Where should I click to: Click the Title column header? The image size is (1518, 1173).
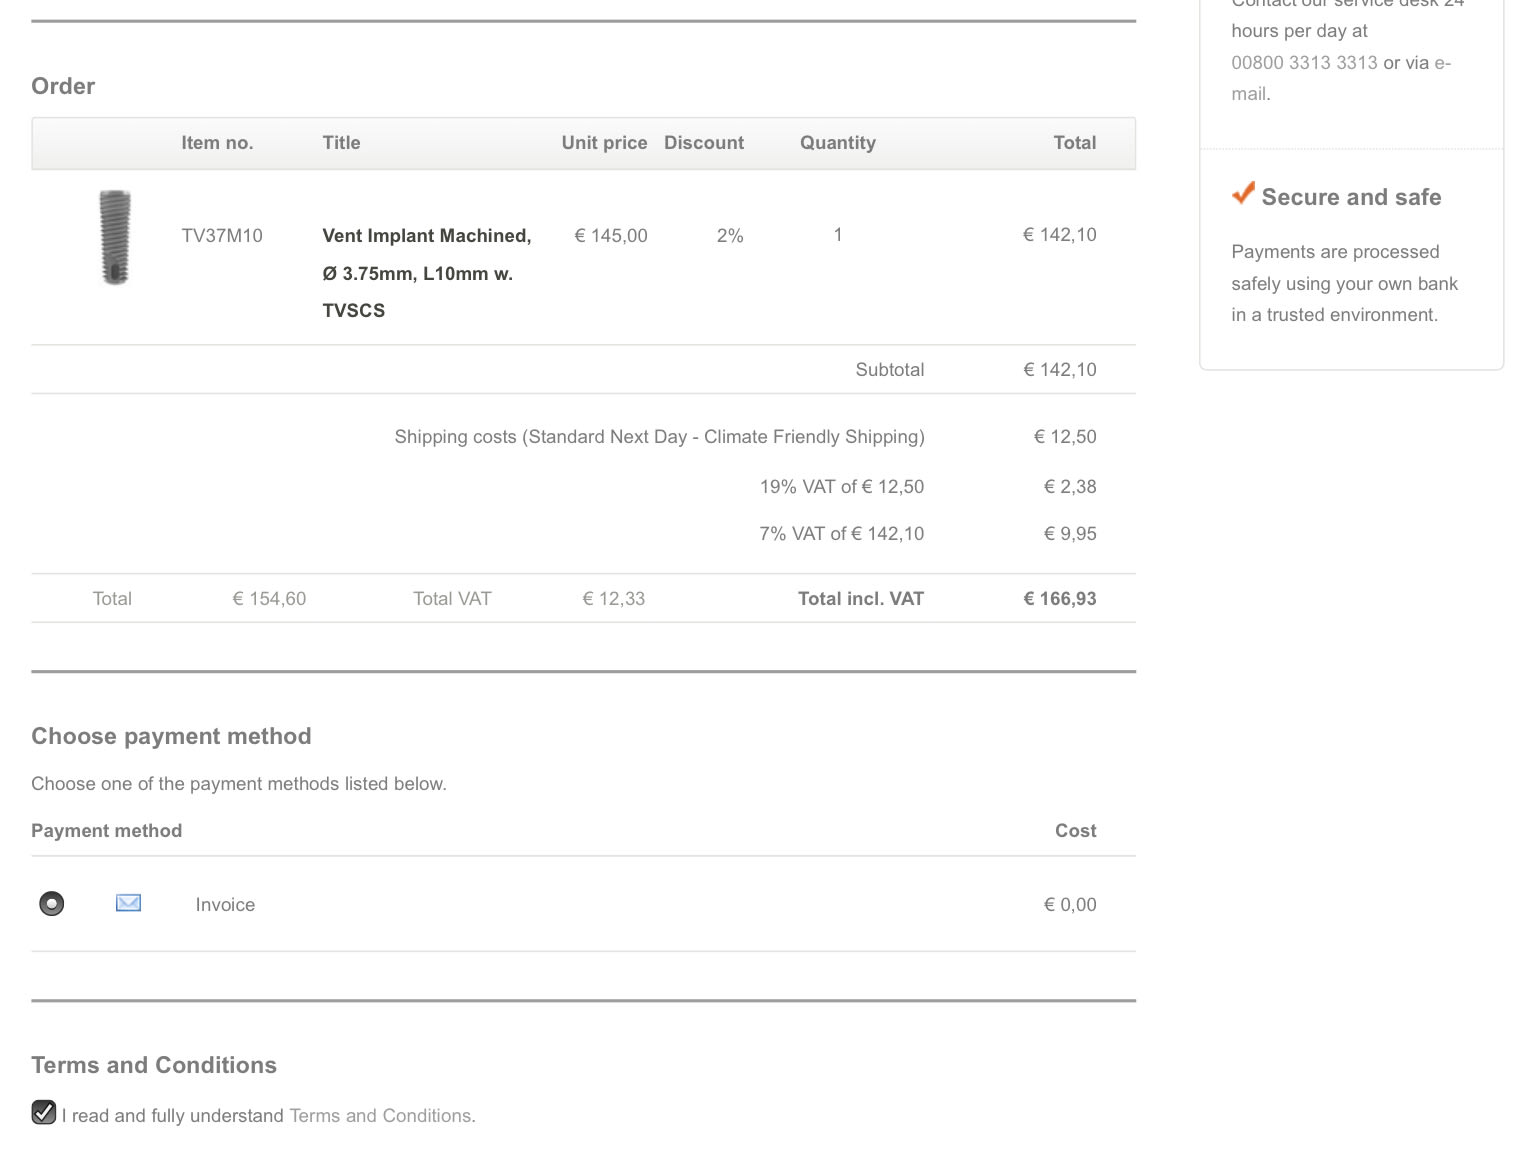[x=341, y=143]
